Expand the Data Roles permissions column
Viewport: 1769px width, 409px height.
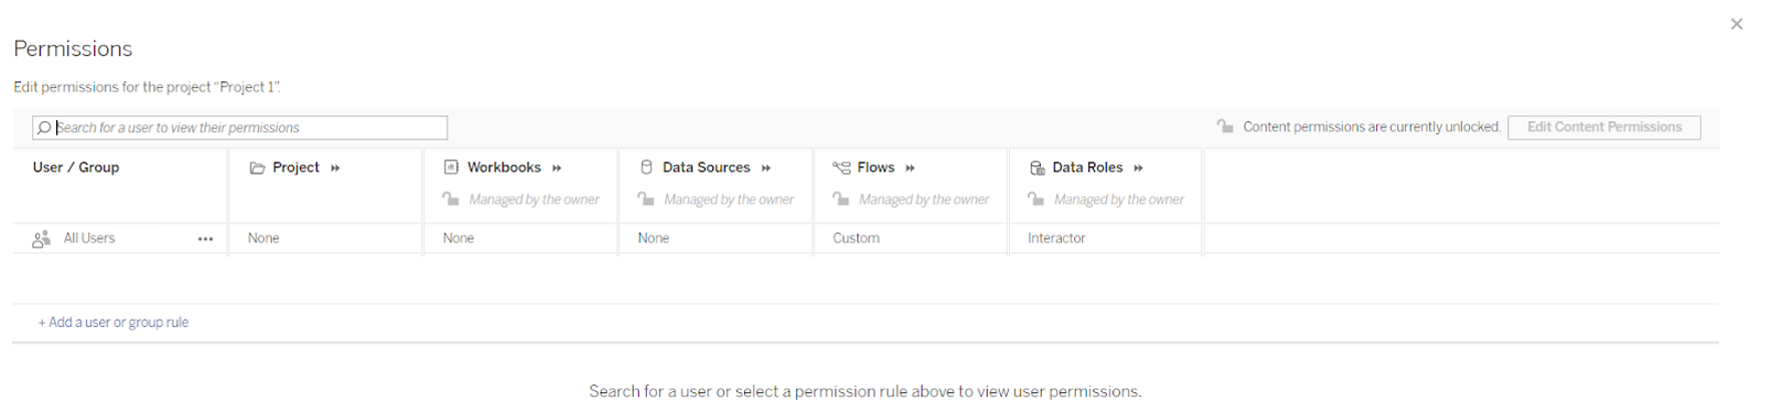click(1138, 168)
